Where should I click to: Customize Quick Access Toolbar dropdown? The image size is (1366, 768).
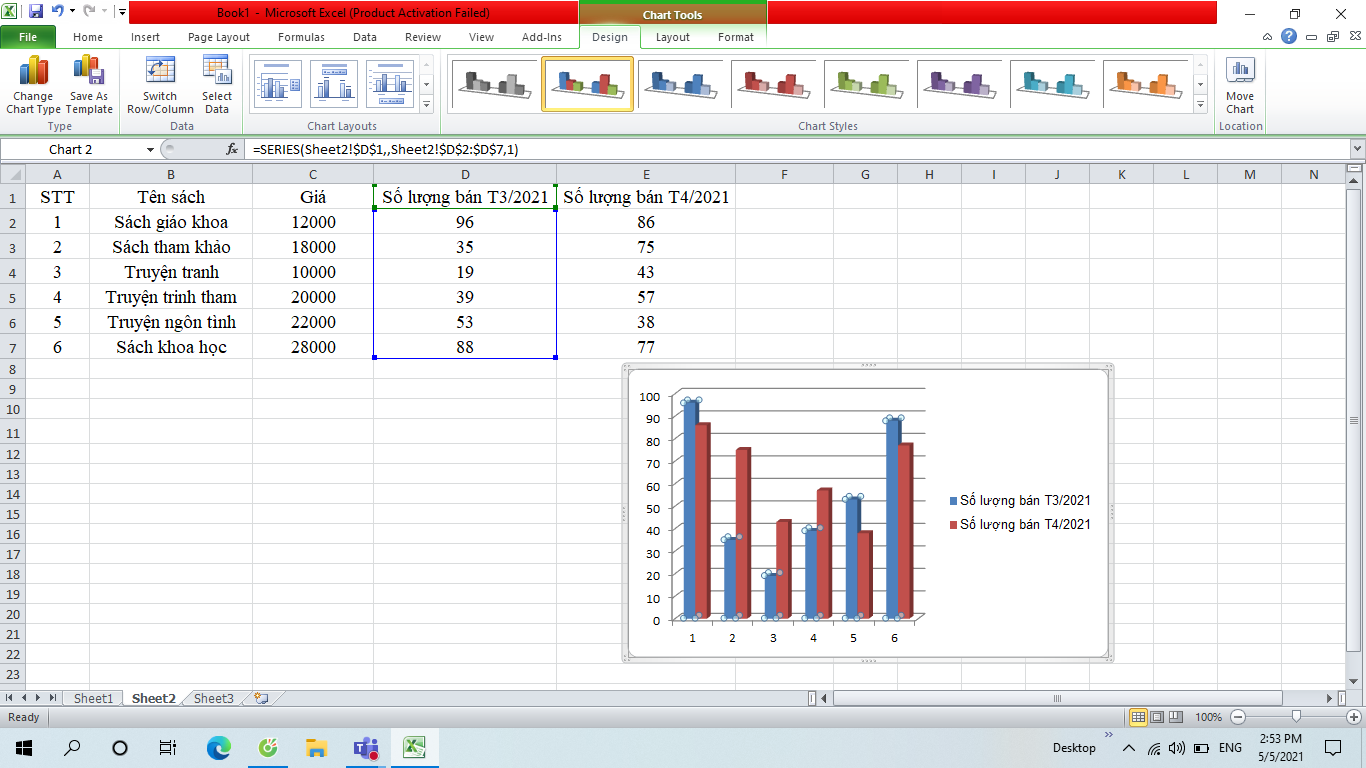[x=121, y=12]
